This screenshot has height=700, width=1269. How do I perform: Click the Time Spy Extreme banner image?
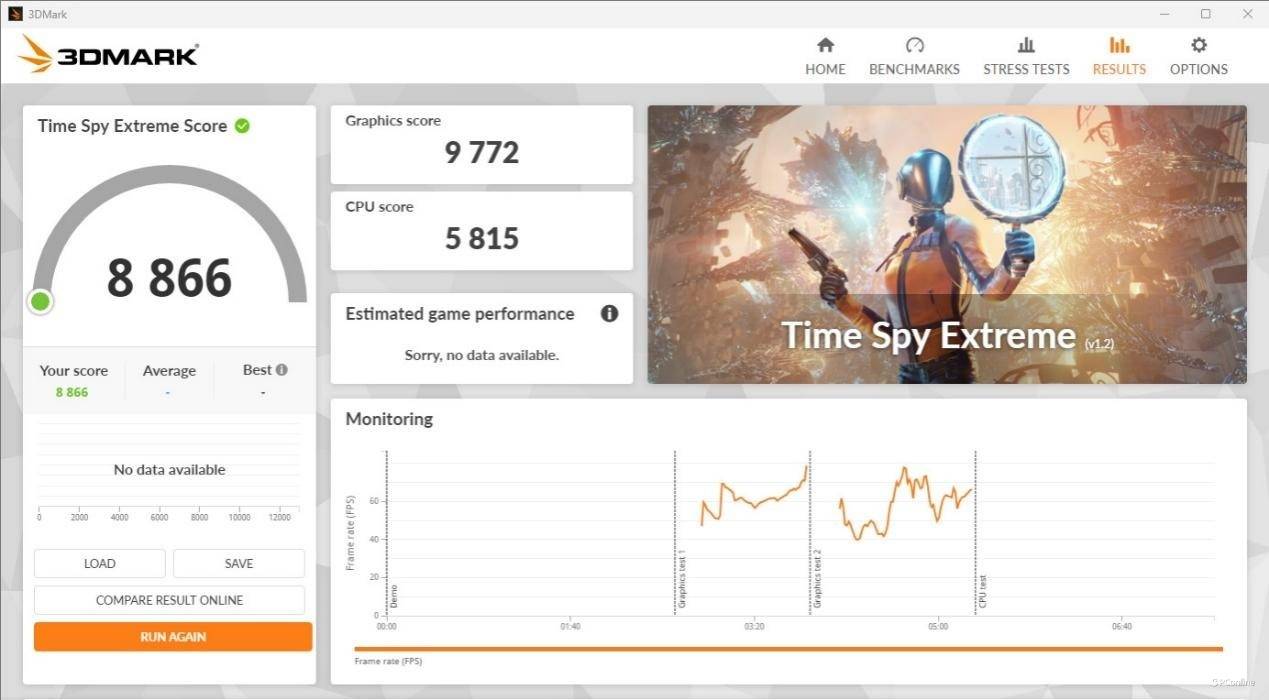click(x=946, y=244)
